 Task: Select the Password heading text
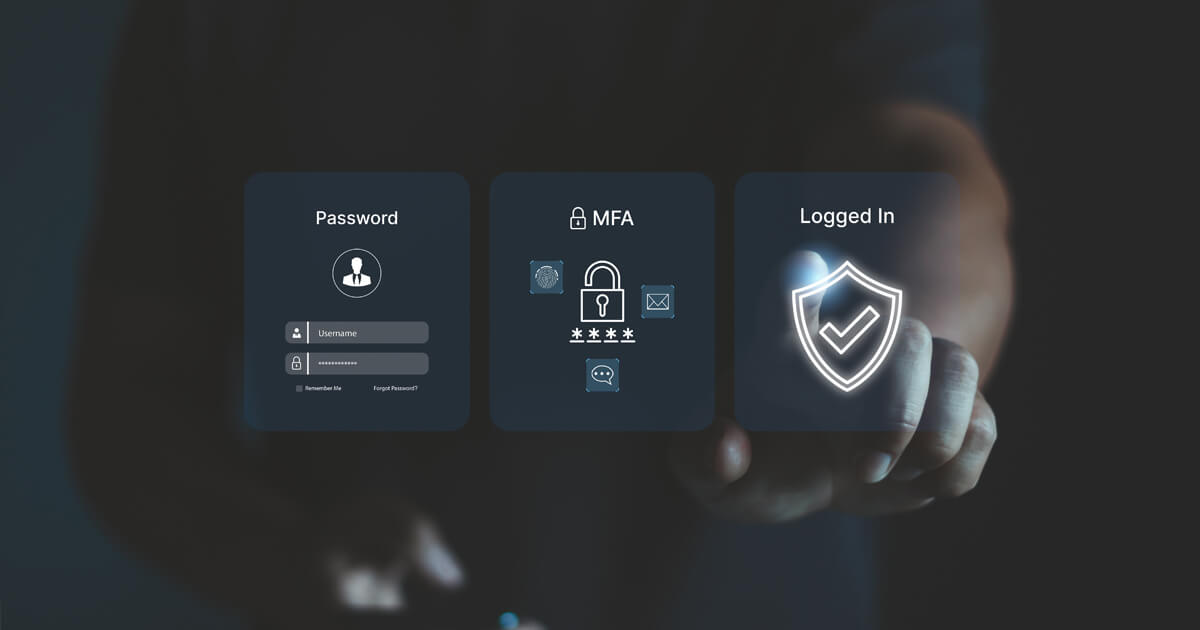tap(357, 218)
